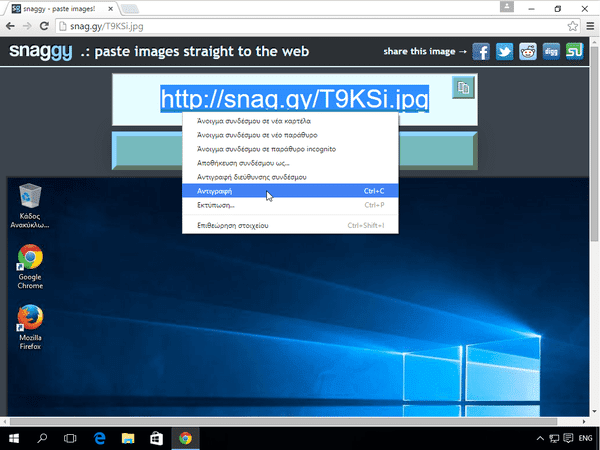Click the snaggy logo
600x450 pixels.
pyautogui.click(x=41, y=51)
